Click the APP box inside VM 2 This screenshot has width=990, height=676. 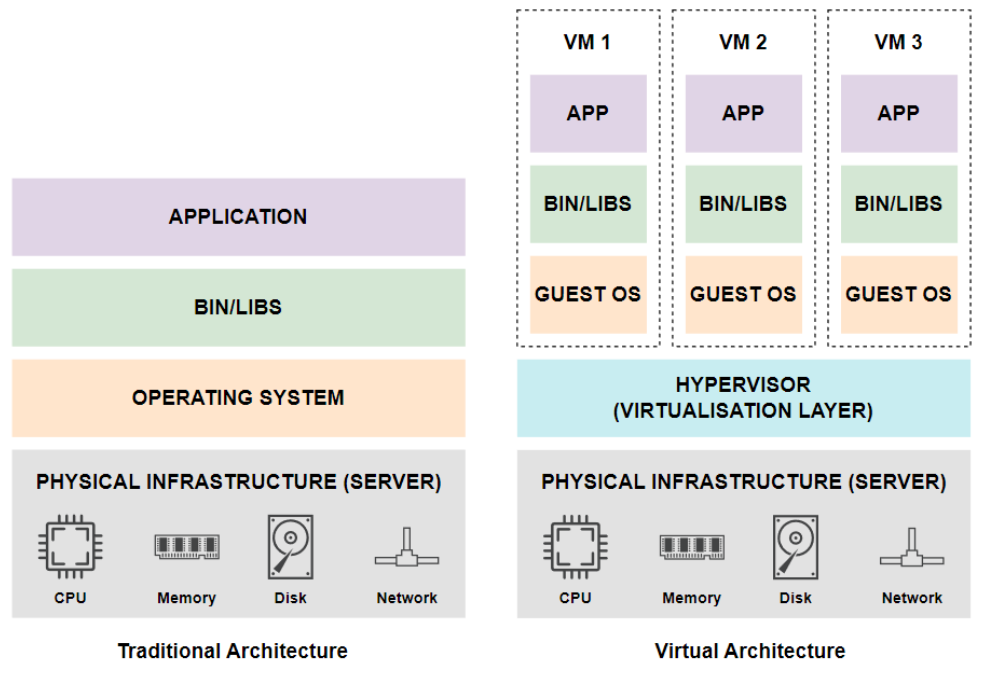pos(744,114)
